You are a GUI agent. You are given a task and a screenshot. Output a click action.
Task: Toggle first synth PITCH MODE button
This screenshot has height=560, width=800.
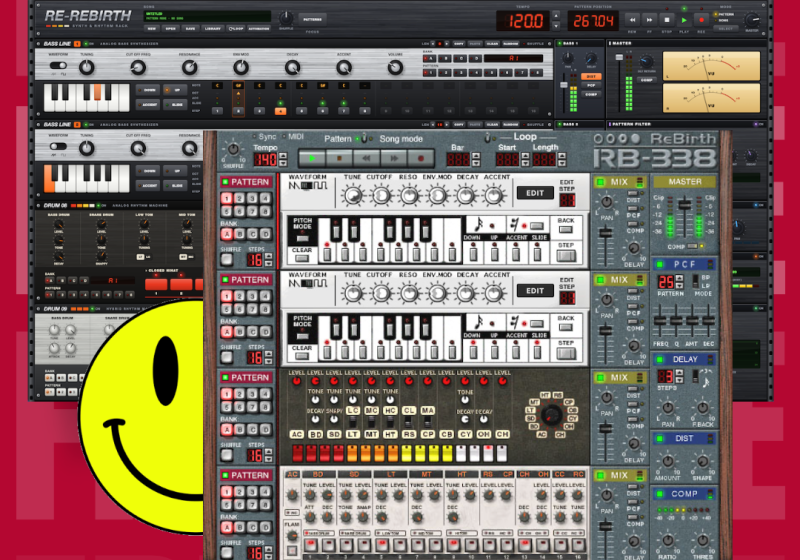point(302,238)
